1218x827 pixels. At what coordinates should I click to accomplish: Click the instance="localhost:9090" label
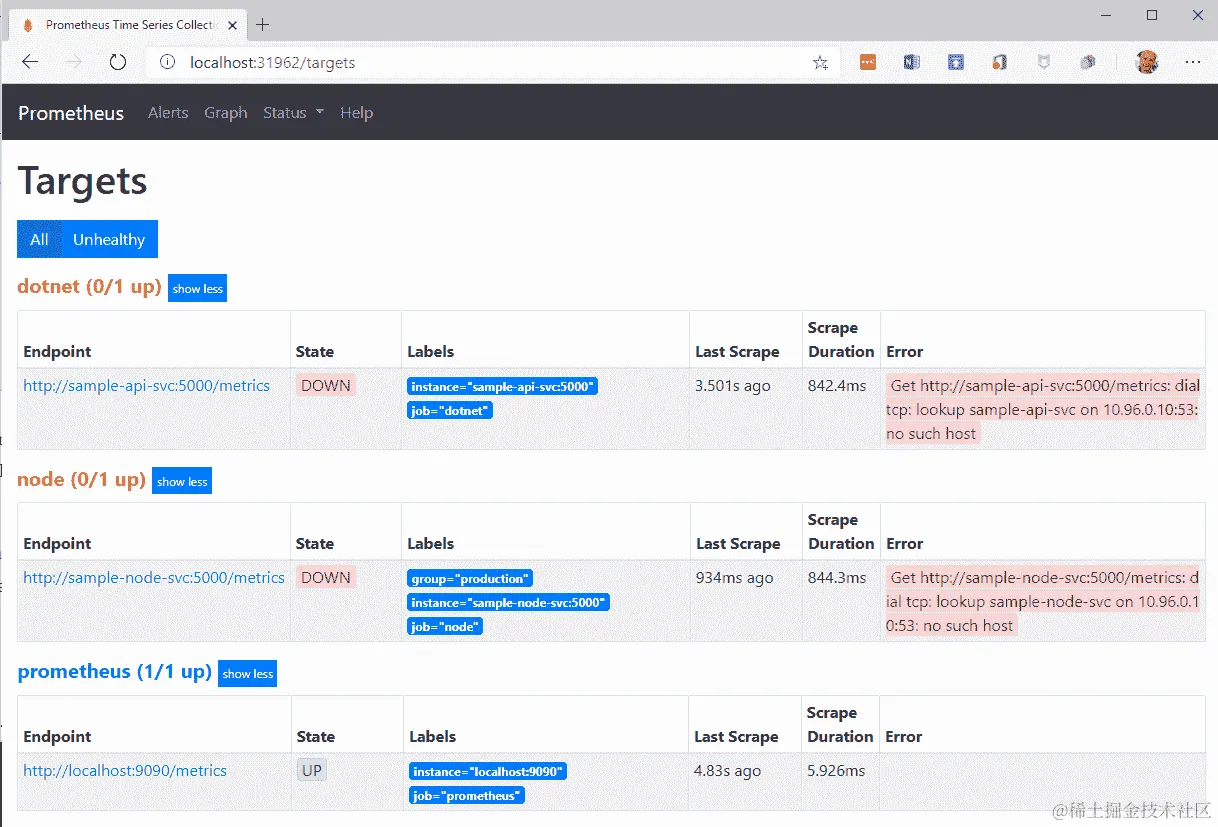tap(488, 771)
